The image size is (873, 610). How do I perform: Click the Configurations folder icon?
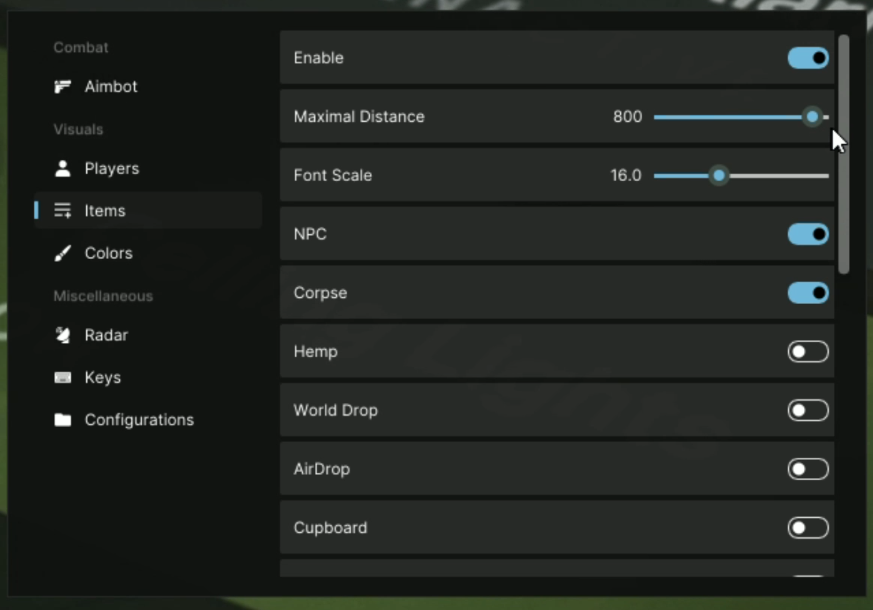click(63, 420)
